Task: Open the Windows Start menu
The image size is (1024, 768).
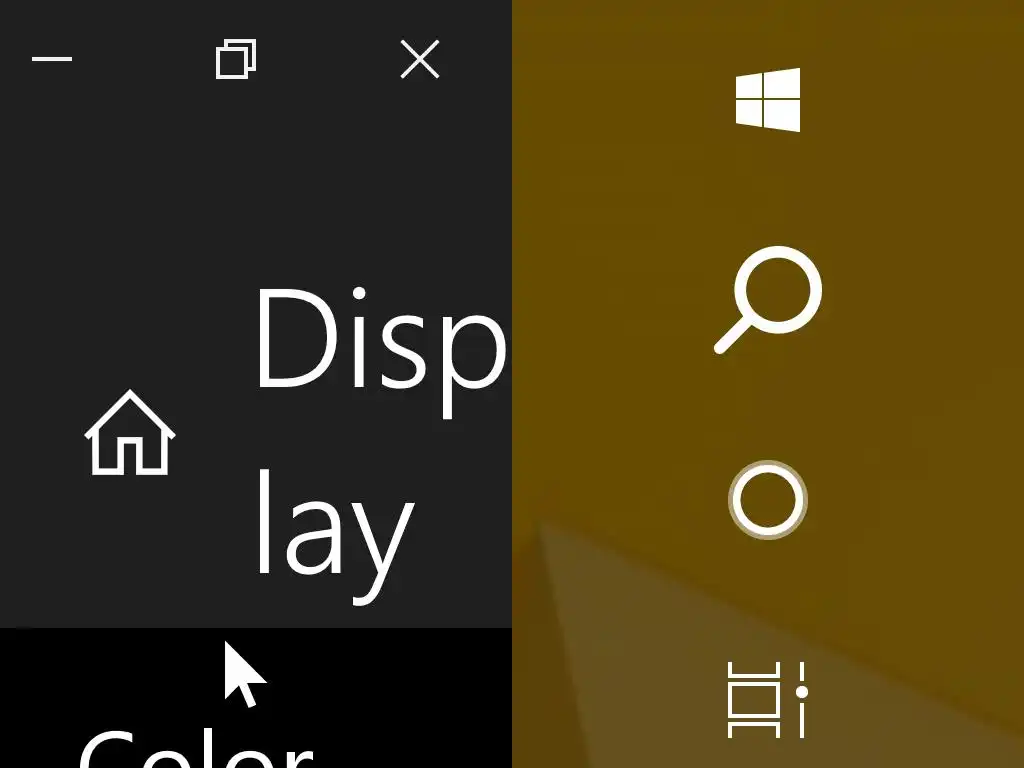Action: 767,100
